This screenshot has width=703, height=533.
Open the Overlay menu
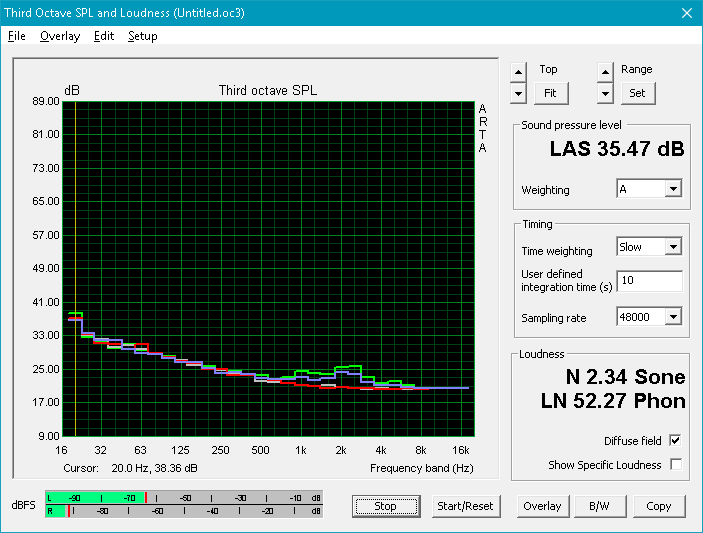[60, 36]
